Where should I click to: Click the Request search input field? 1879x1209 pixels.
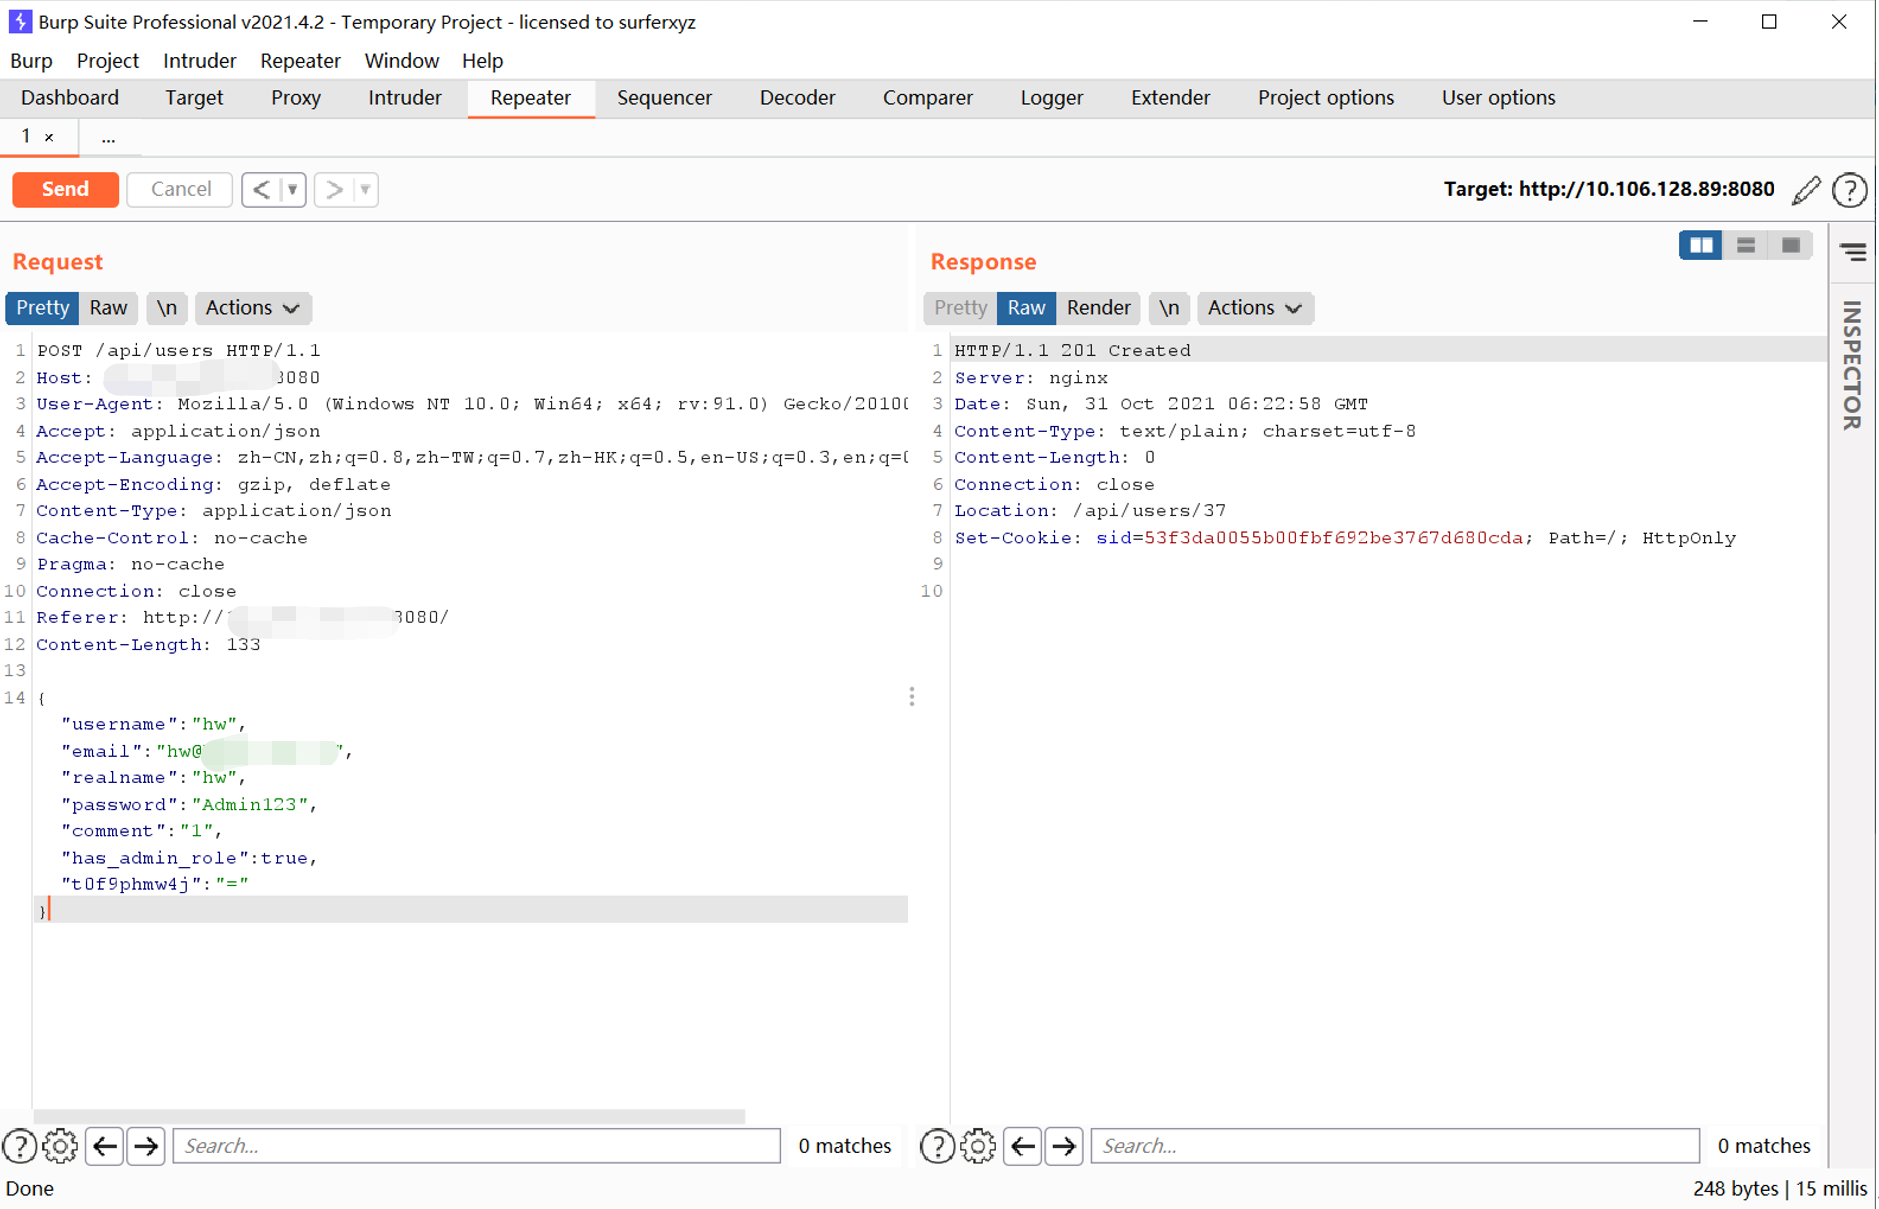click(x=477, y=1146)
